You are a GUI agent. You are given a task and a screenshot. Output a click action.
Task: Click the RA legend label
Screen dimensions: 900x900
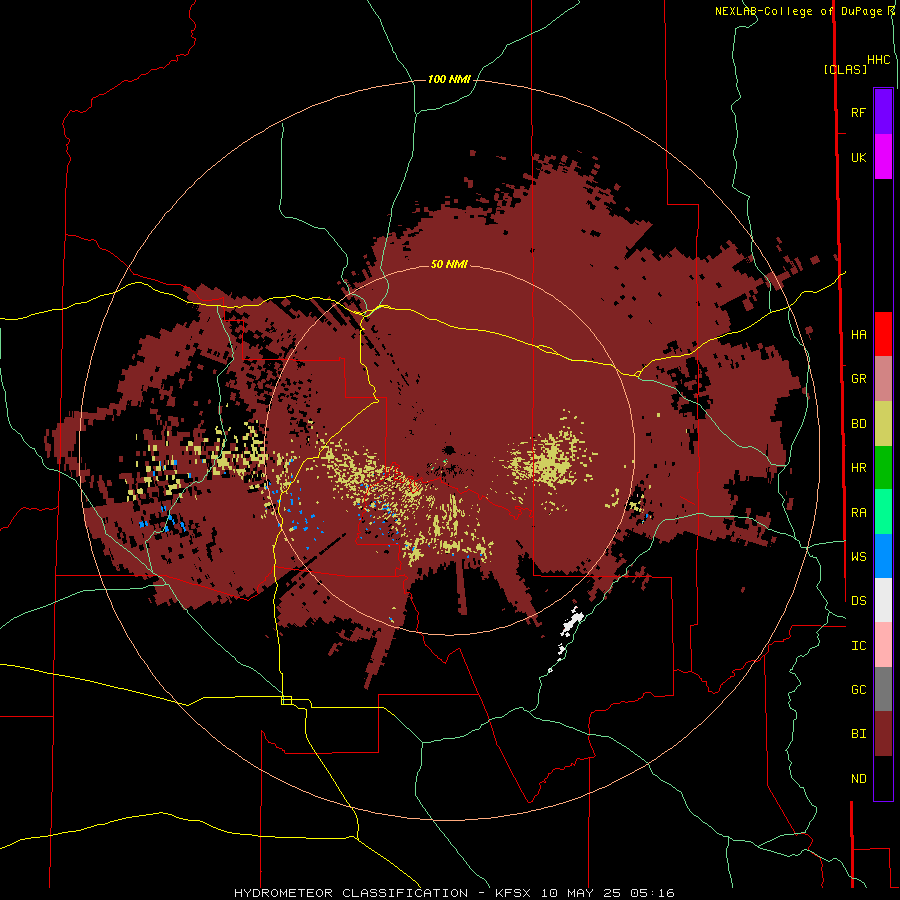pos(858,513)
